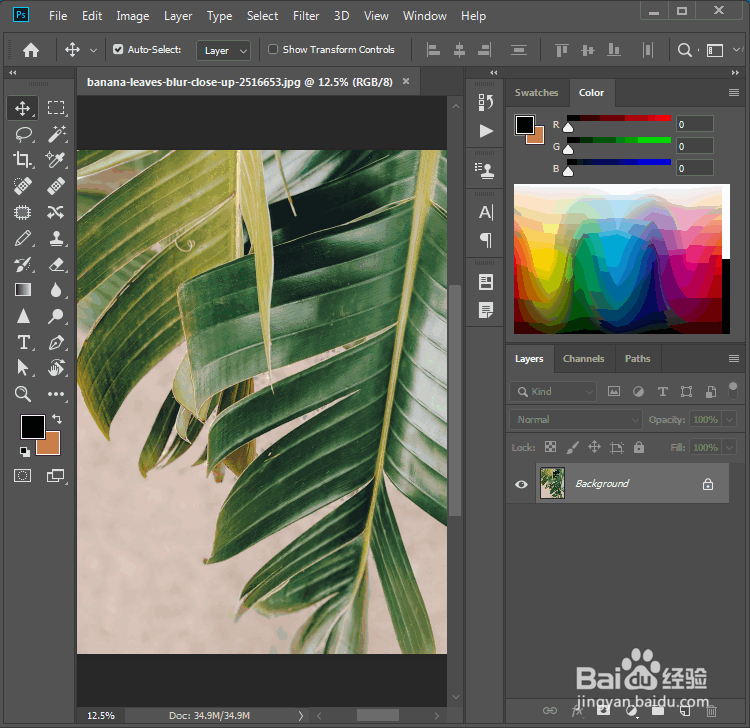The image size is (750, 728).
Task: Select the Hand tool
Action: 56,368
